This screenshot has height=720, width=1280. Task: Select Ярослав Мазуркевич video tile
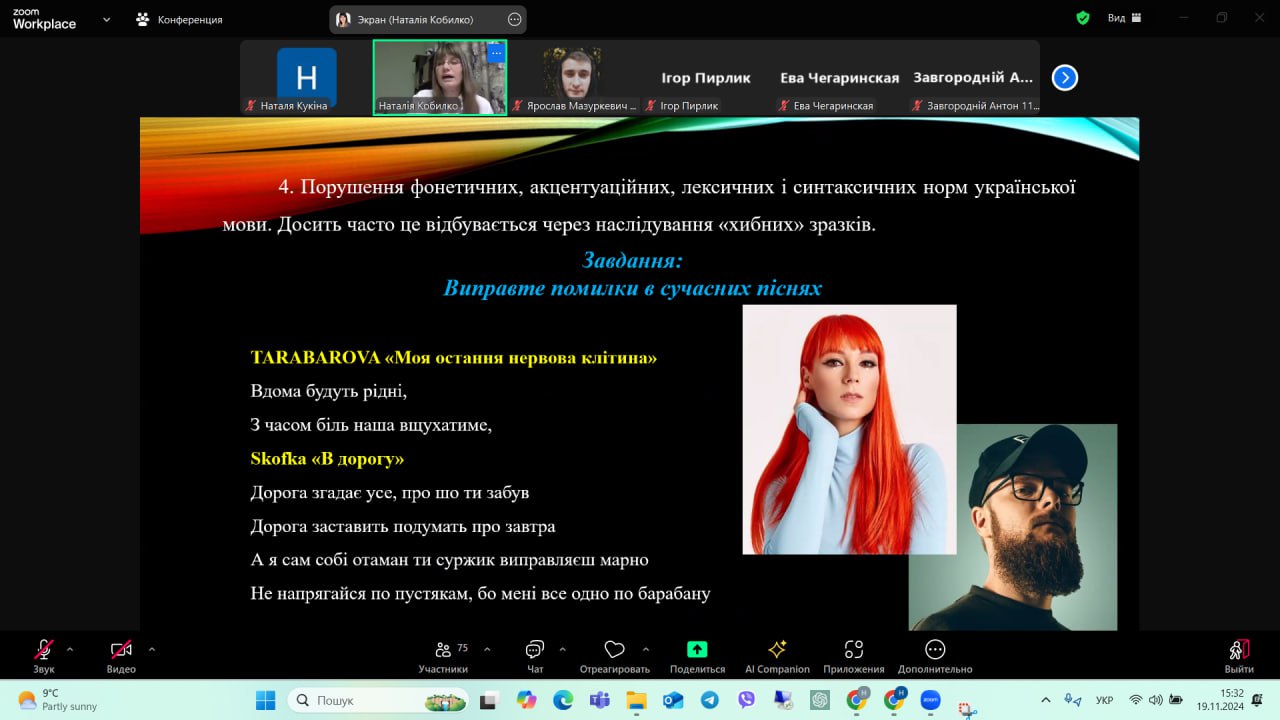573,77
